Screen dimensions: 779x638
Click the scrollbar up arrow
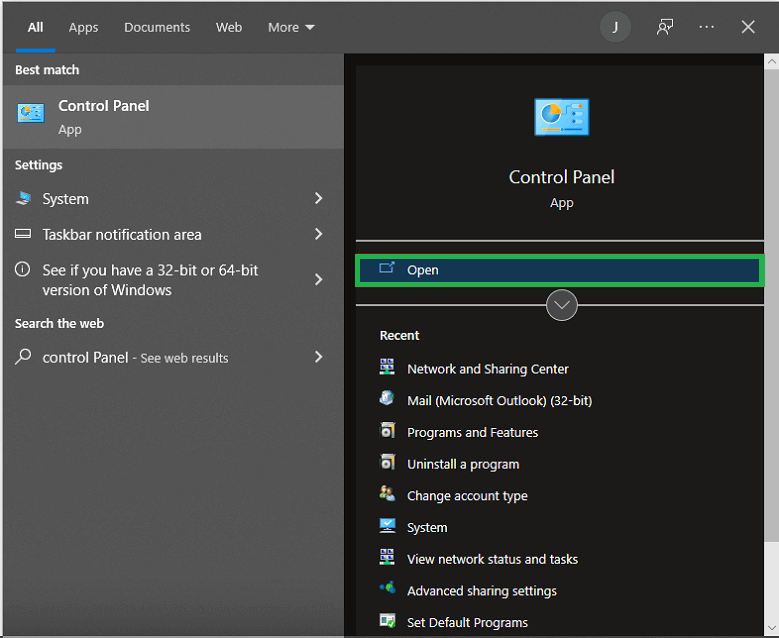click(x=771, y=62)
